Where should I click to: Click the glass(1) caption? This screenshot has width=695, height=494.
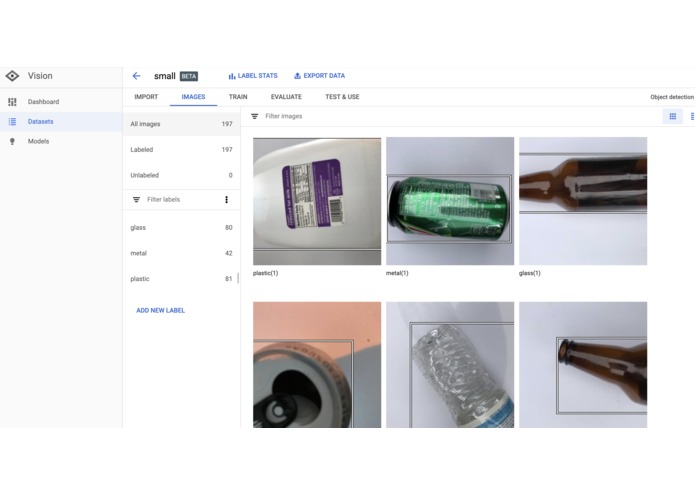click(530, 273)
